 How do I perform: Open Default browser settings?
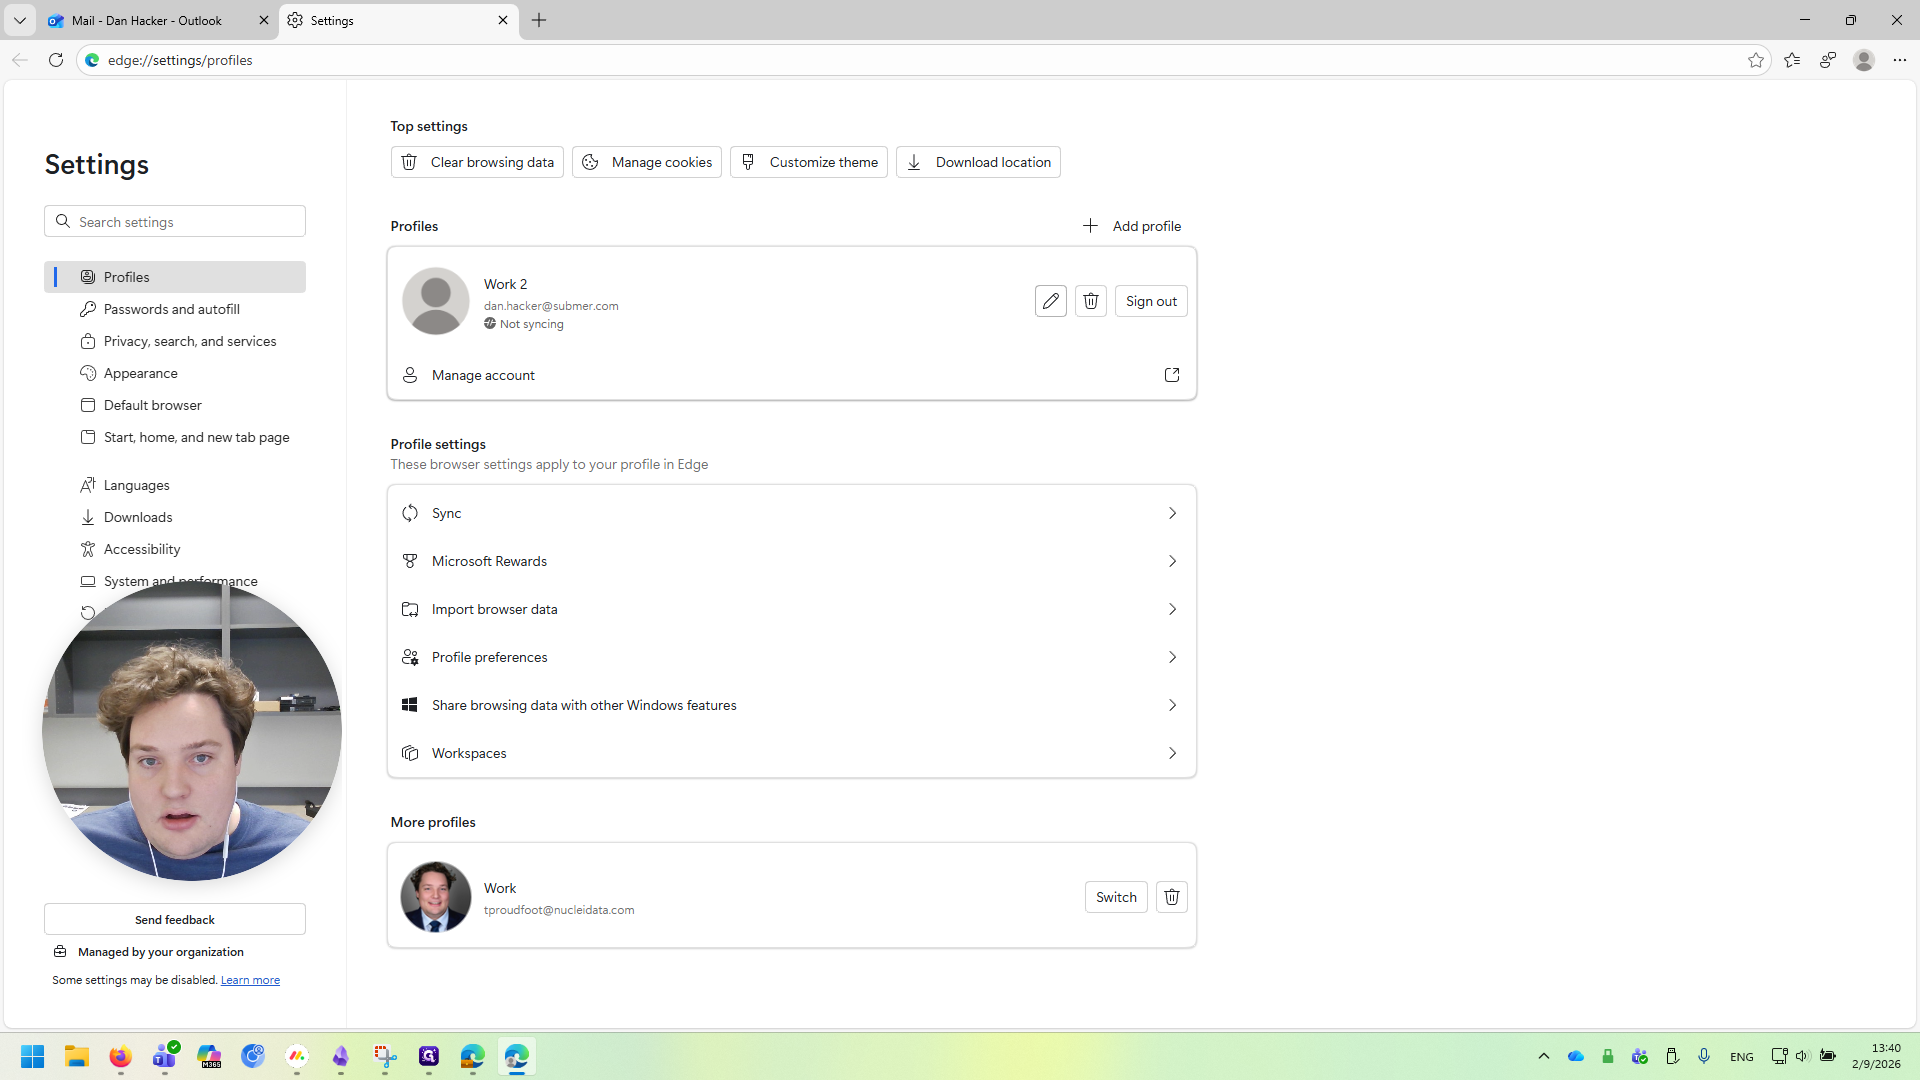click(175, 405)
